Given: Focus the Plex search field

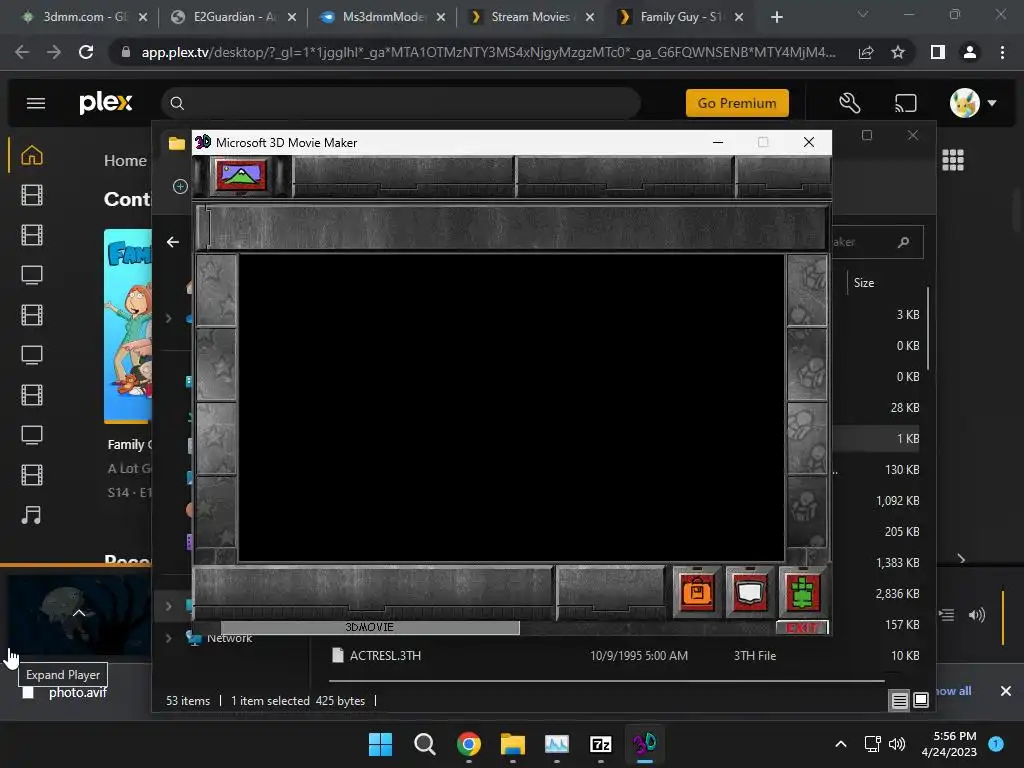Looking at the screenshot, I should (401, 103).
